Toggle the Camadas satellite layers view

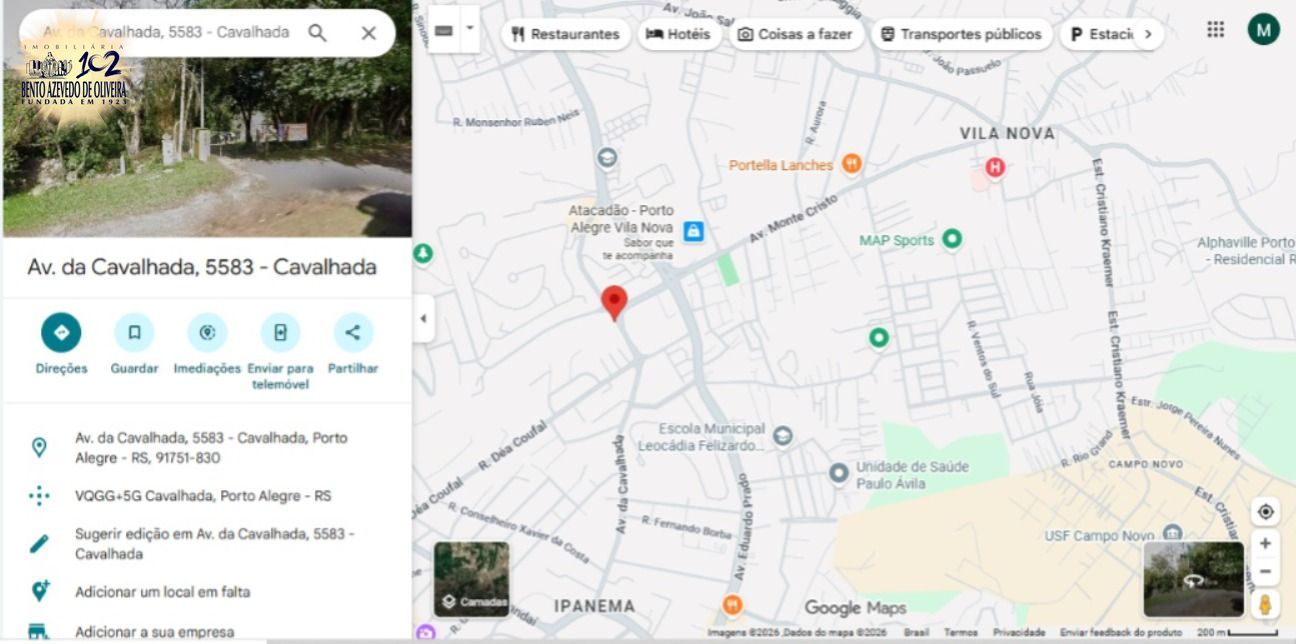pyautogui.click(x=471, y=577)
